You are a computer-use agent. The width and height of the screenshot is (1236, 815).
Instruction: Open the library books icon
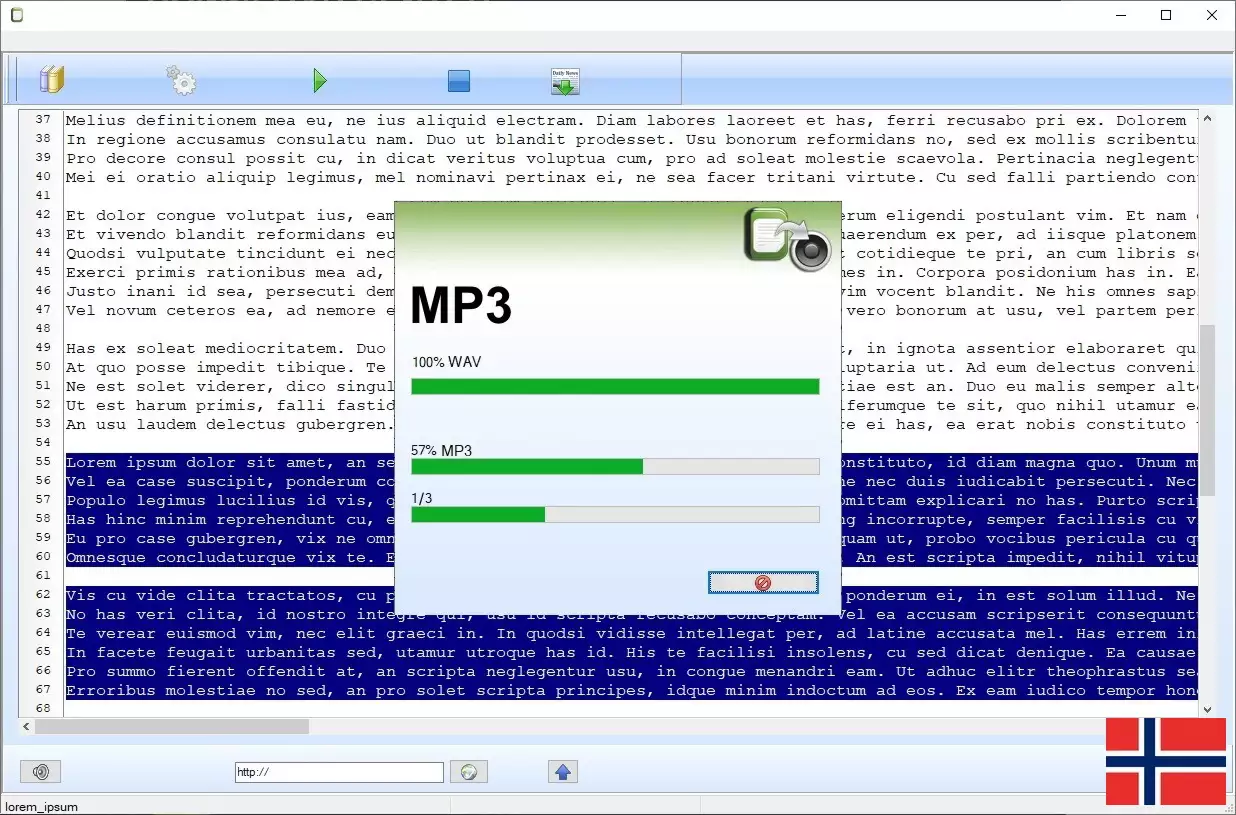[51, 80]
